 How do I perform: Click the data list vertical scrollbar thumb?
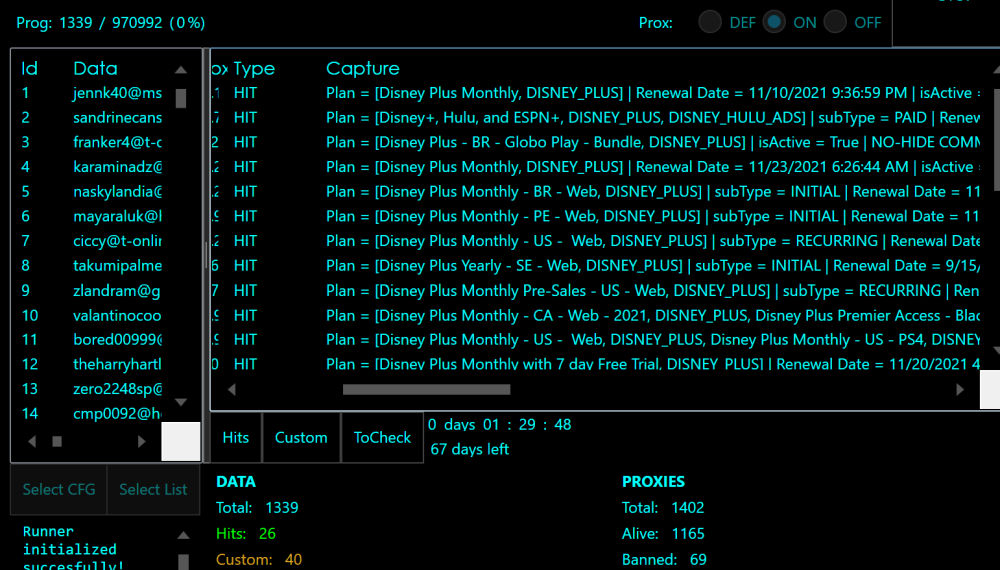tap(181, 98)
